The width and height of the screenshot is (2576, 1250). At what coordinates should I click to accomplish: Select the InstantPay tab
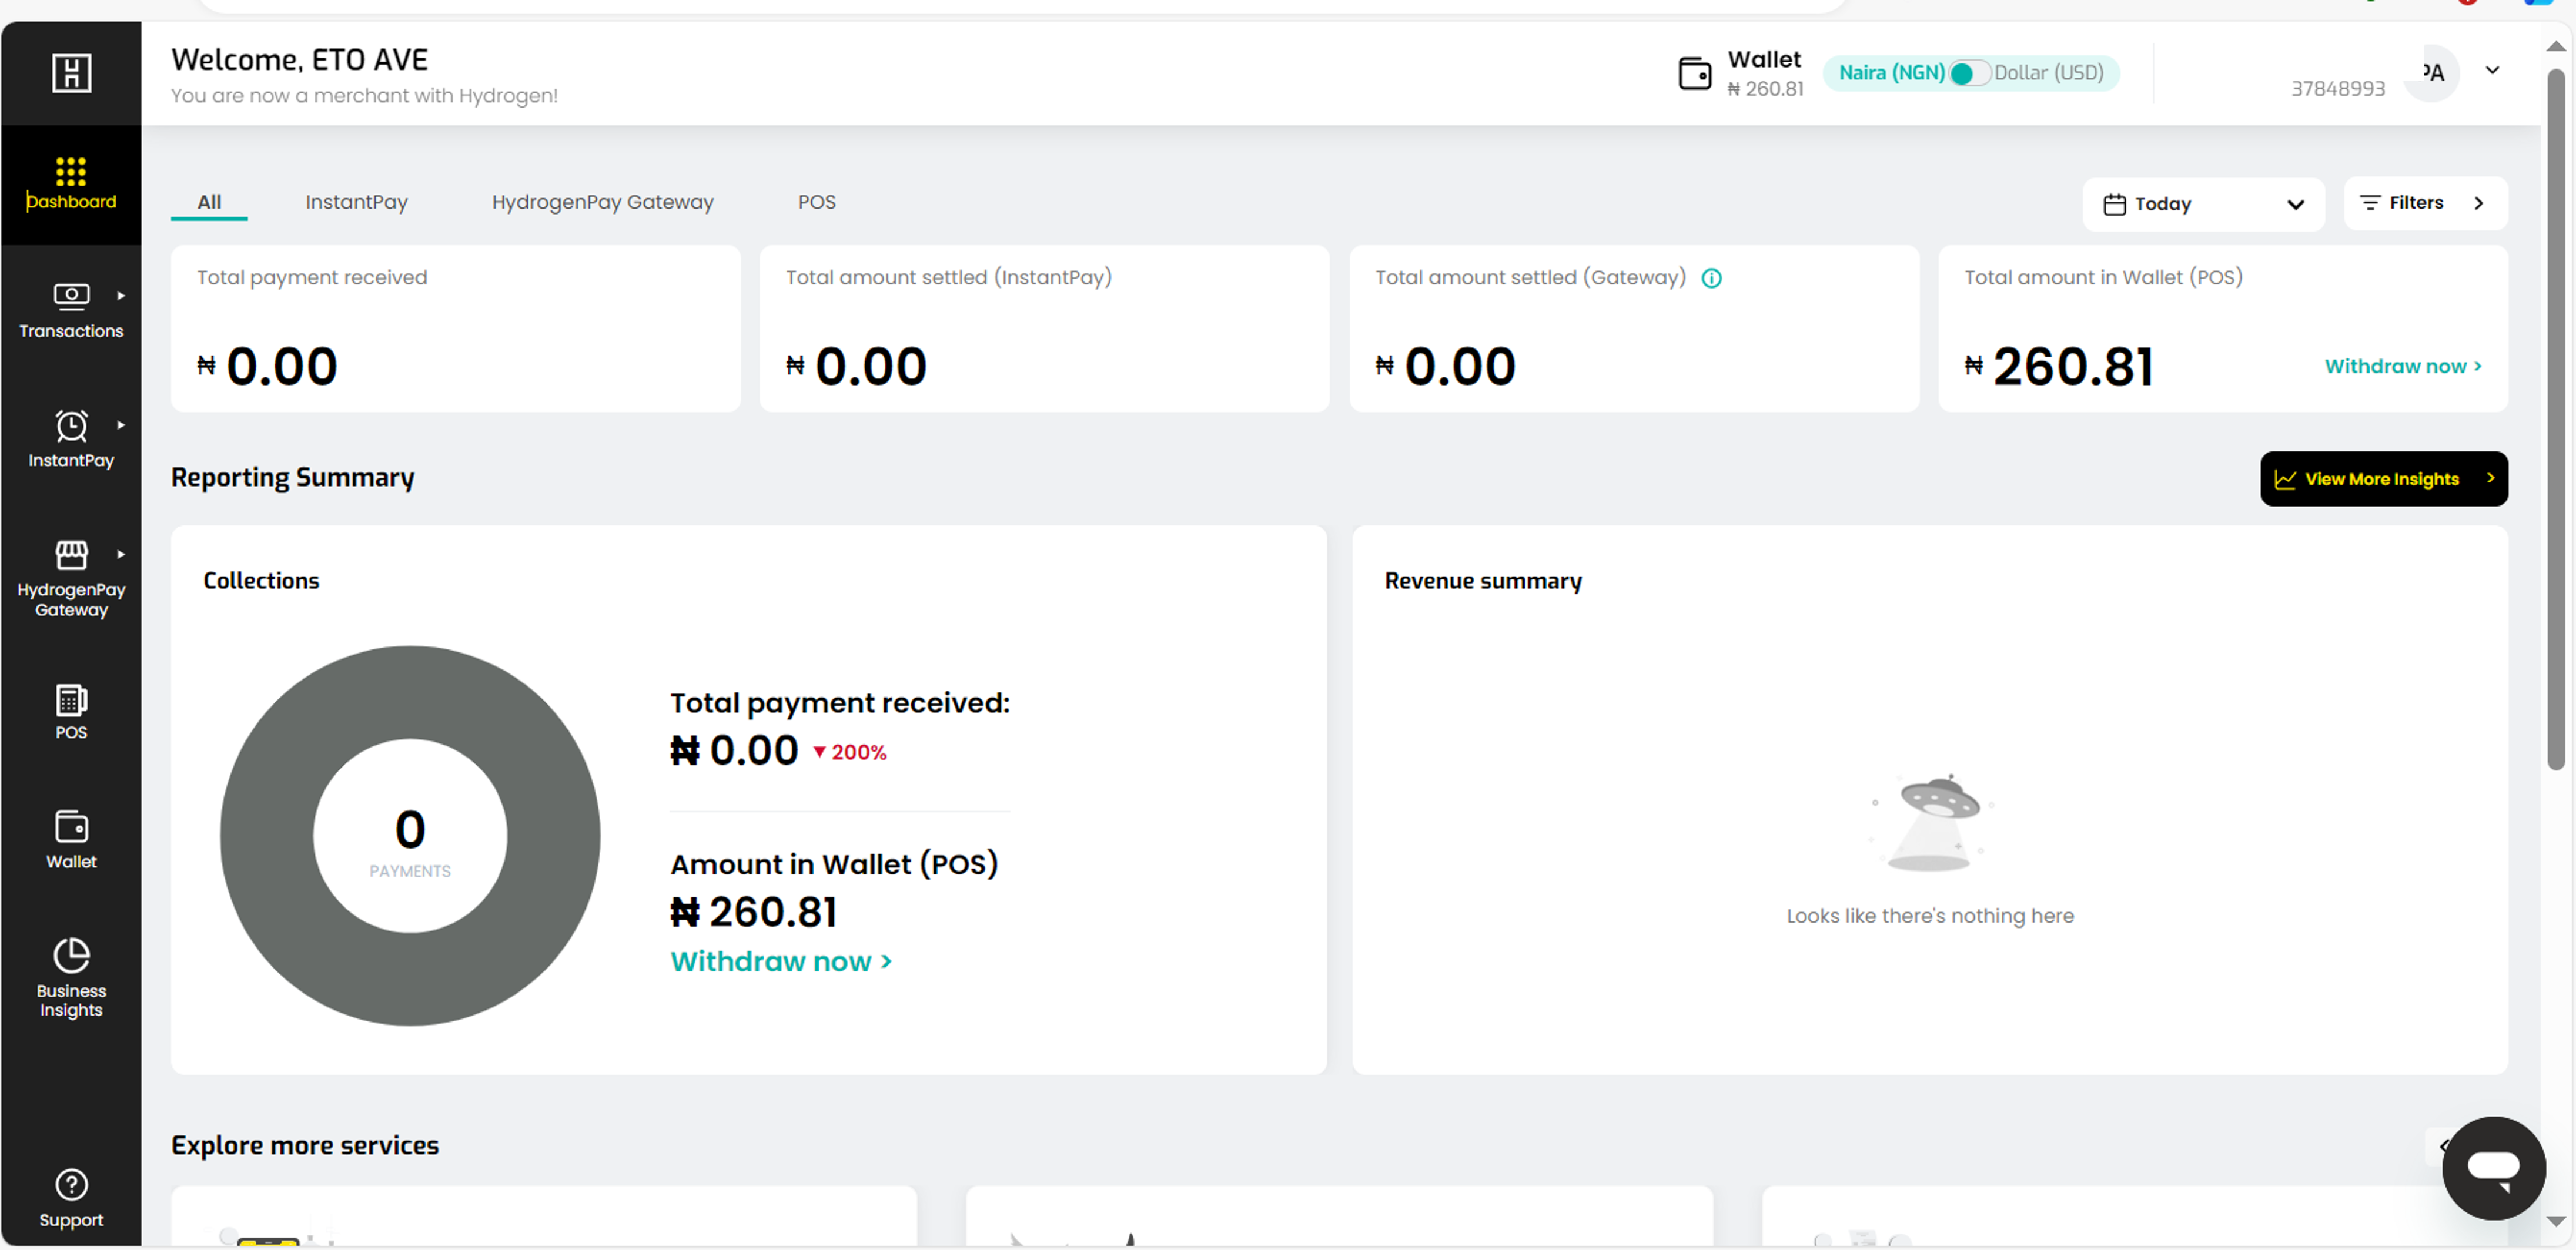point(356,201)
